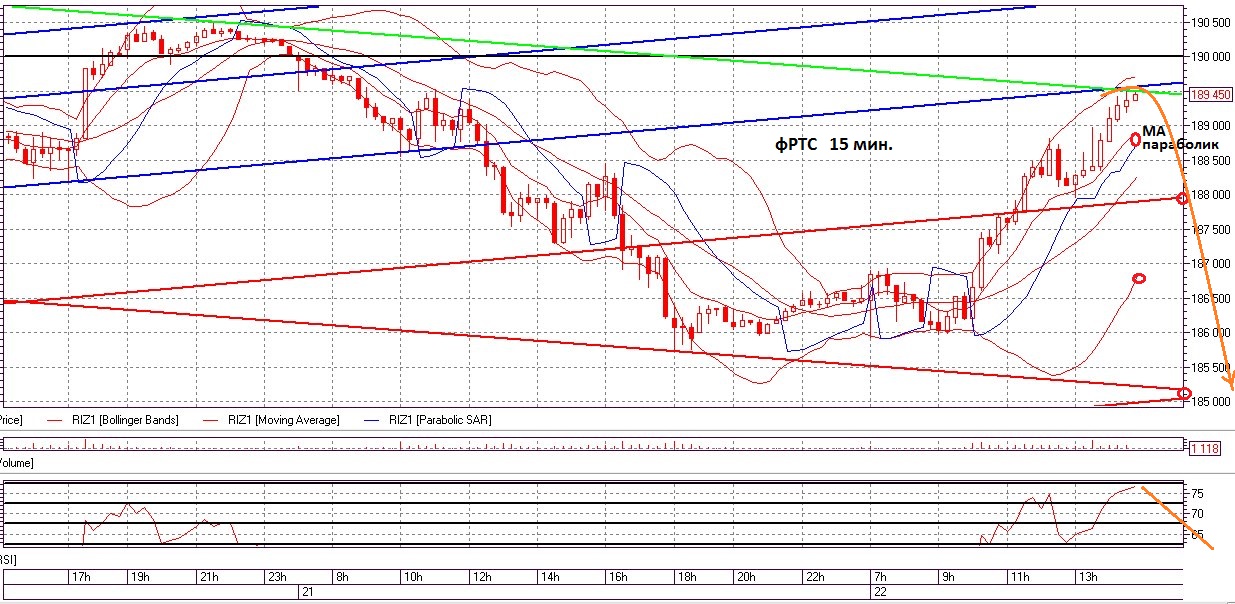The height and width of the screenshot is (604, 1235).
Task: Click the 11h mark on time axis
Action: (x=1019, y=577)
